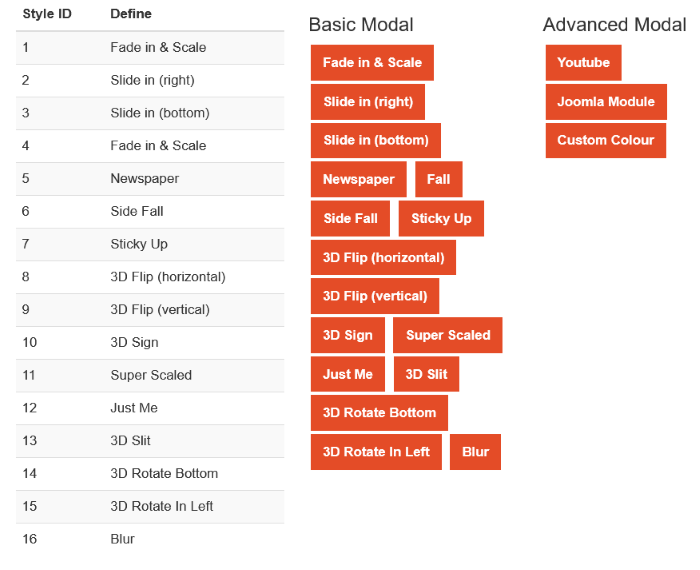Screen dimensions: 700x570
Task: Open the Youtube advanced modal
Action: pos(583,63)
